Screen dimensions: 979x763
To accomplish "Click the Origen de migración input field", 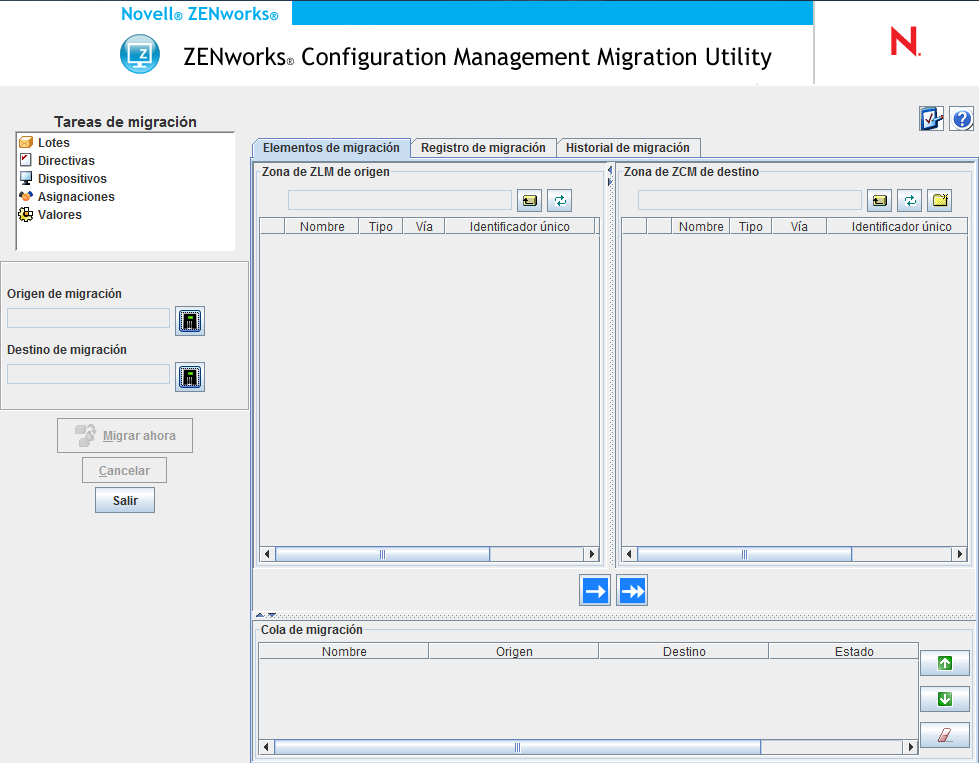I will pos(88,317).
